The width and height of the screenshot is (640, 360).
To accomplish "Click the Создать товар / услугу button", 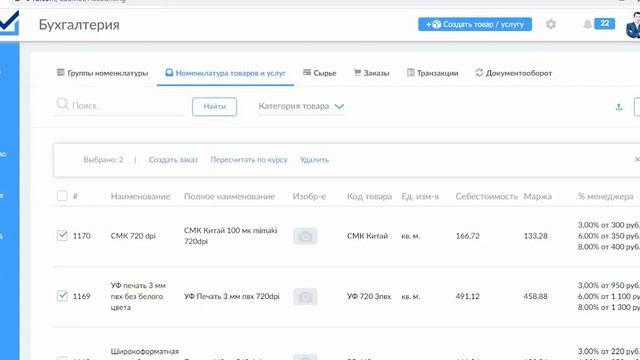I will 475,24.
